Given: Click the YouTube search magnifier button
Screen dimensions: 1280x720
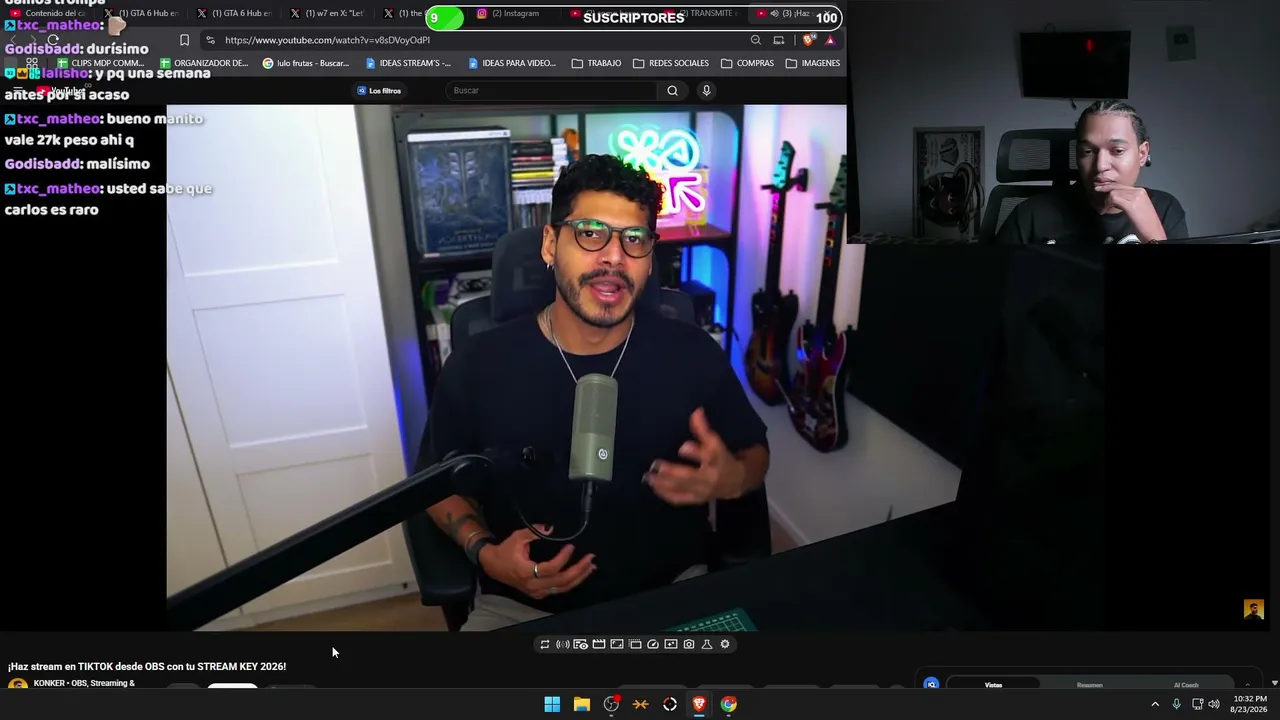Looking at the screenshot, I should [x=672, y=91].
